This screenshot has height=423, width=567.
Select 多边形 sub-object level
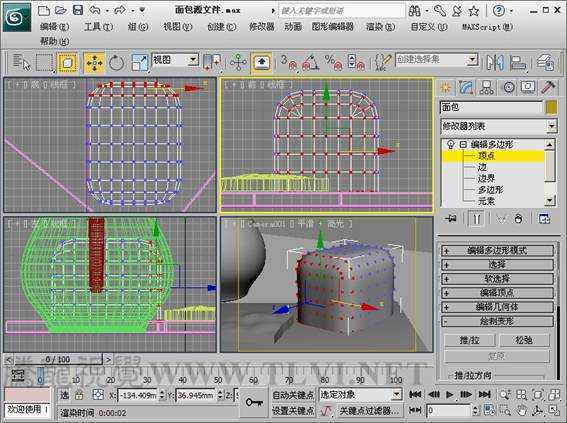tap(491, 189)
